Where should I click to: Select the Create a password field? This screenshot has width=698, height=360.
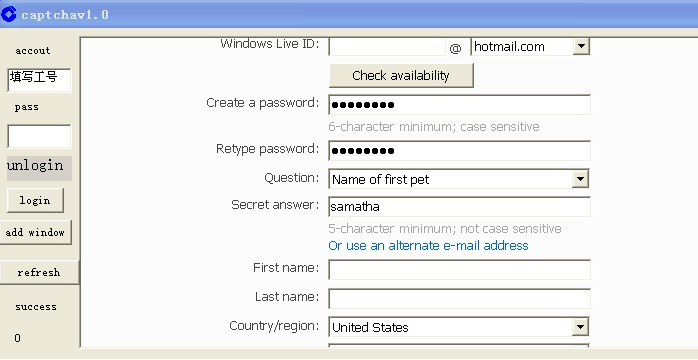pyautogui.click(x=459, y=105)
